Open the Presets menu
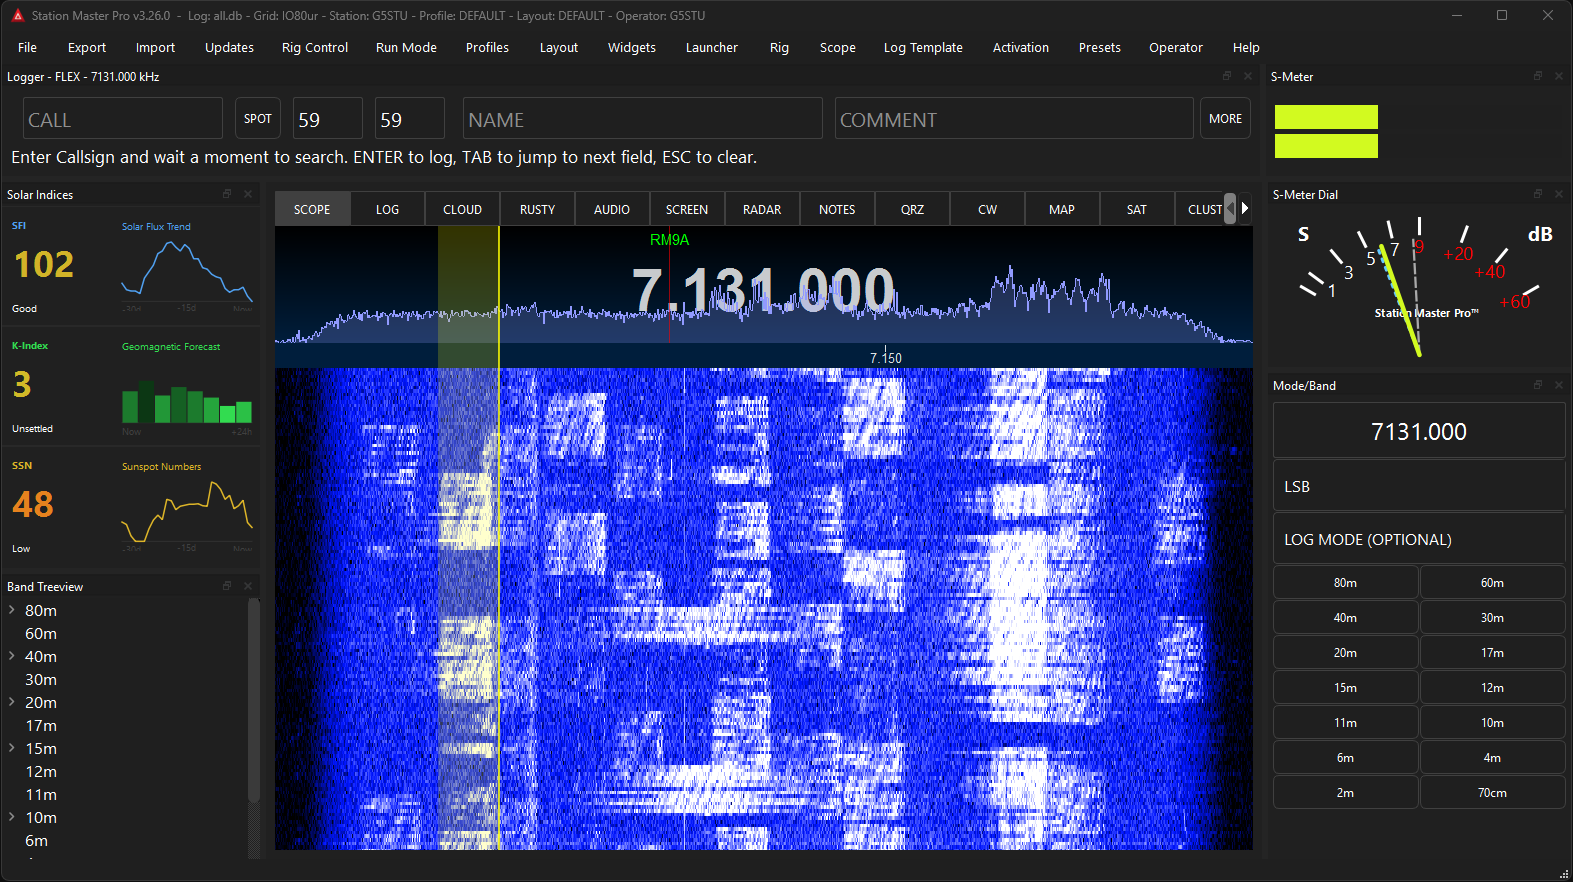Viewport: 1573px width, 882px height. coord(1100,48)
